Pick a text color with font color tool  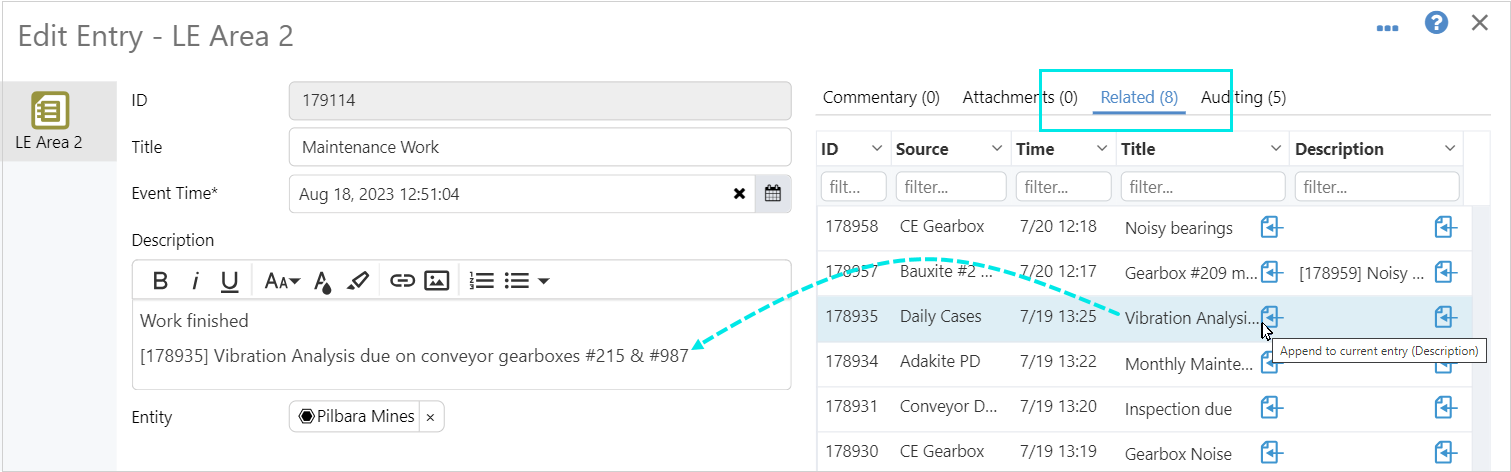coord(323,281)
